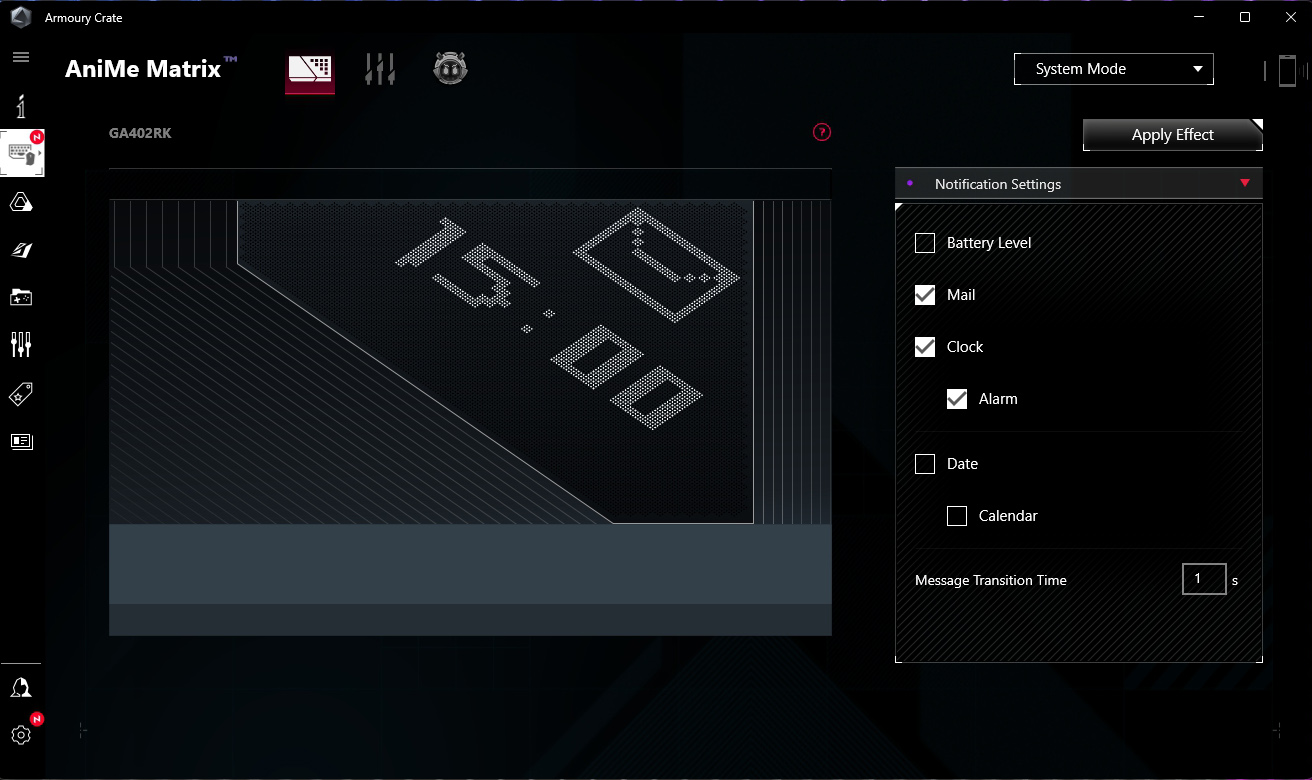The width and height of the screenshot is (1312, 780).
Task: Click the red help question mark icon
Action: 822,132
